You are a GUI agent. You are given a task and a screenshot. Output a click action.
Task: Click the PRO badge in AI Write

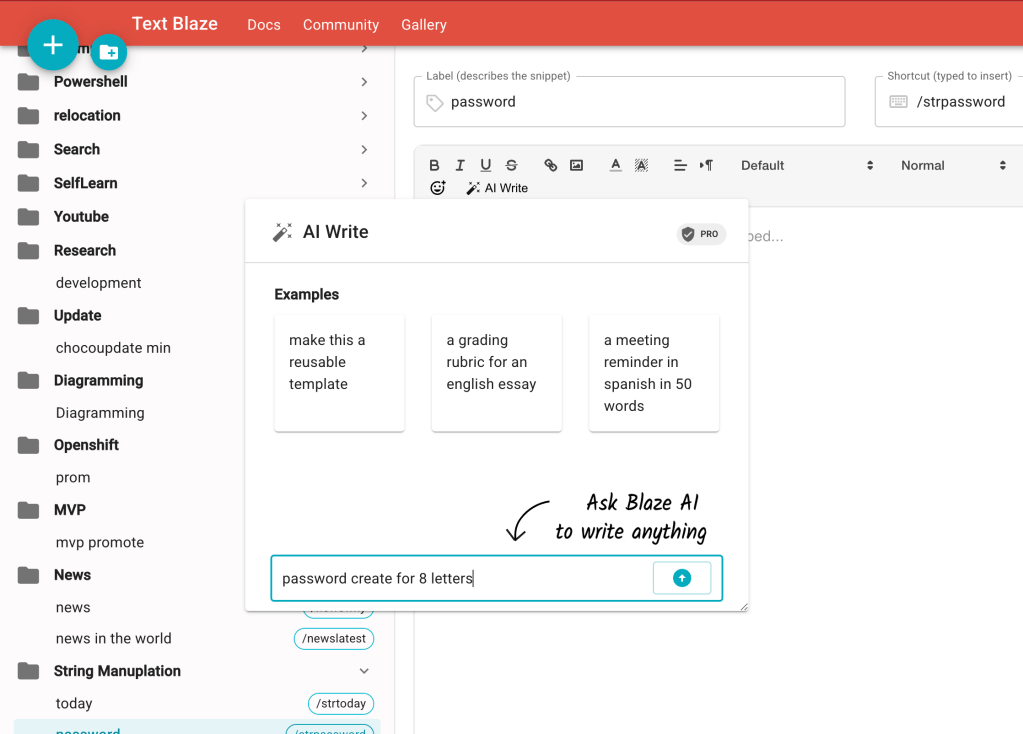point(701,234)
